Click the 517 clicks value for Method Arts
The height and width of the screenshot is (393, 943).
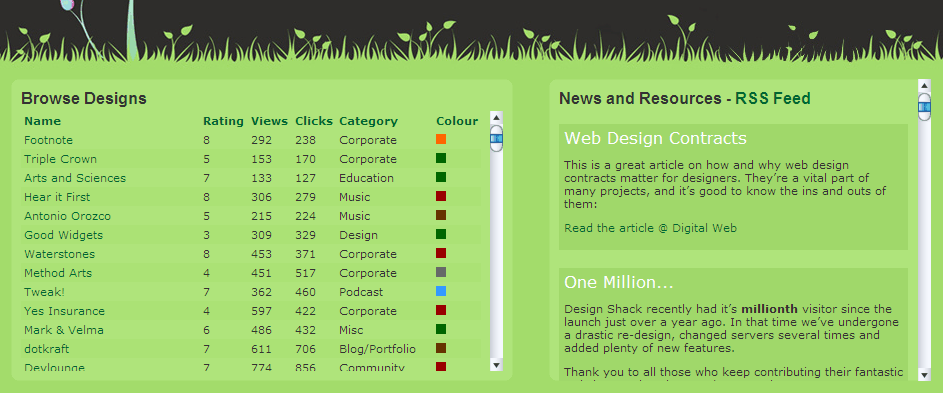tap(306, 273)
